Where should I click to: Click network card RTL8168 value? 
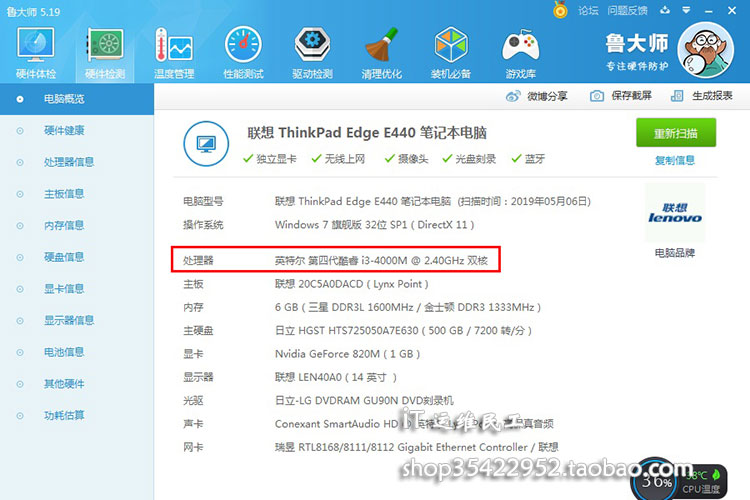(x=417, y=447)
